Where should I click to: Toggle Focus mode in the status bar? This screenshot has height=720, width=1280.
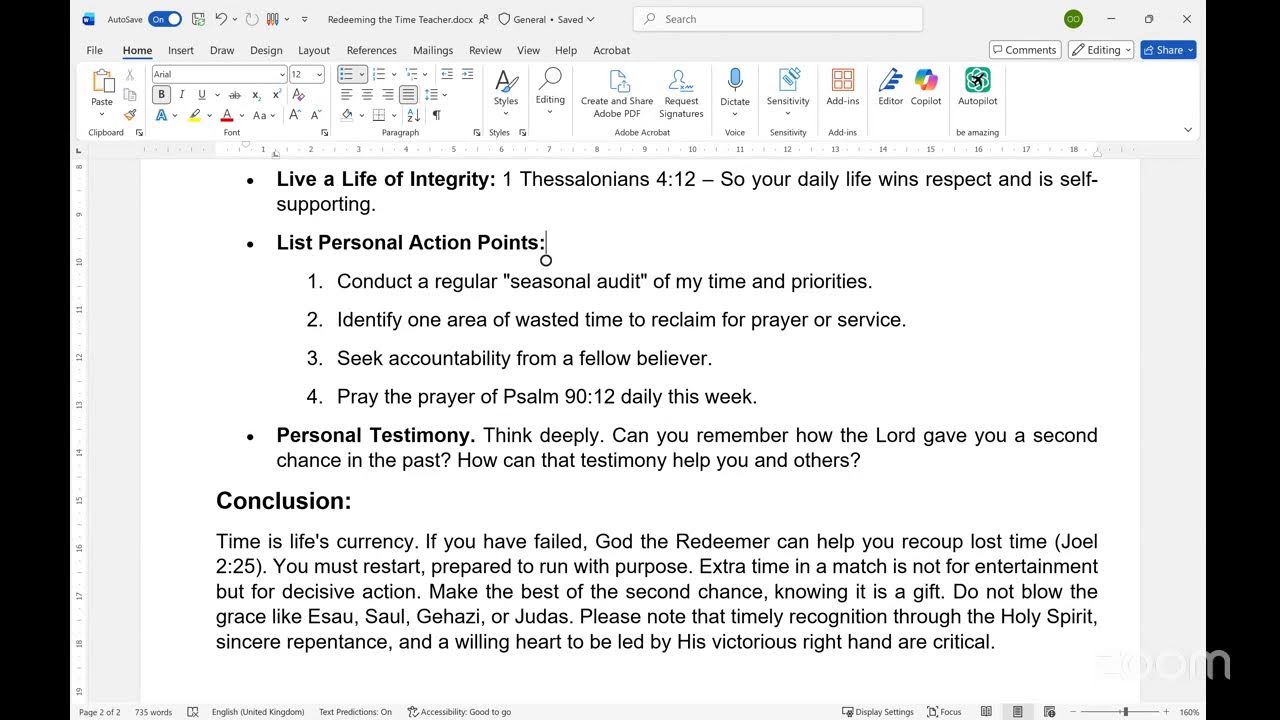[943, 712]
